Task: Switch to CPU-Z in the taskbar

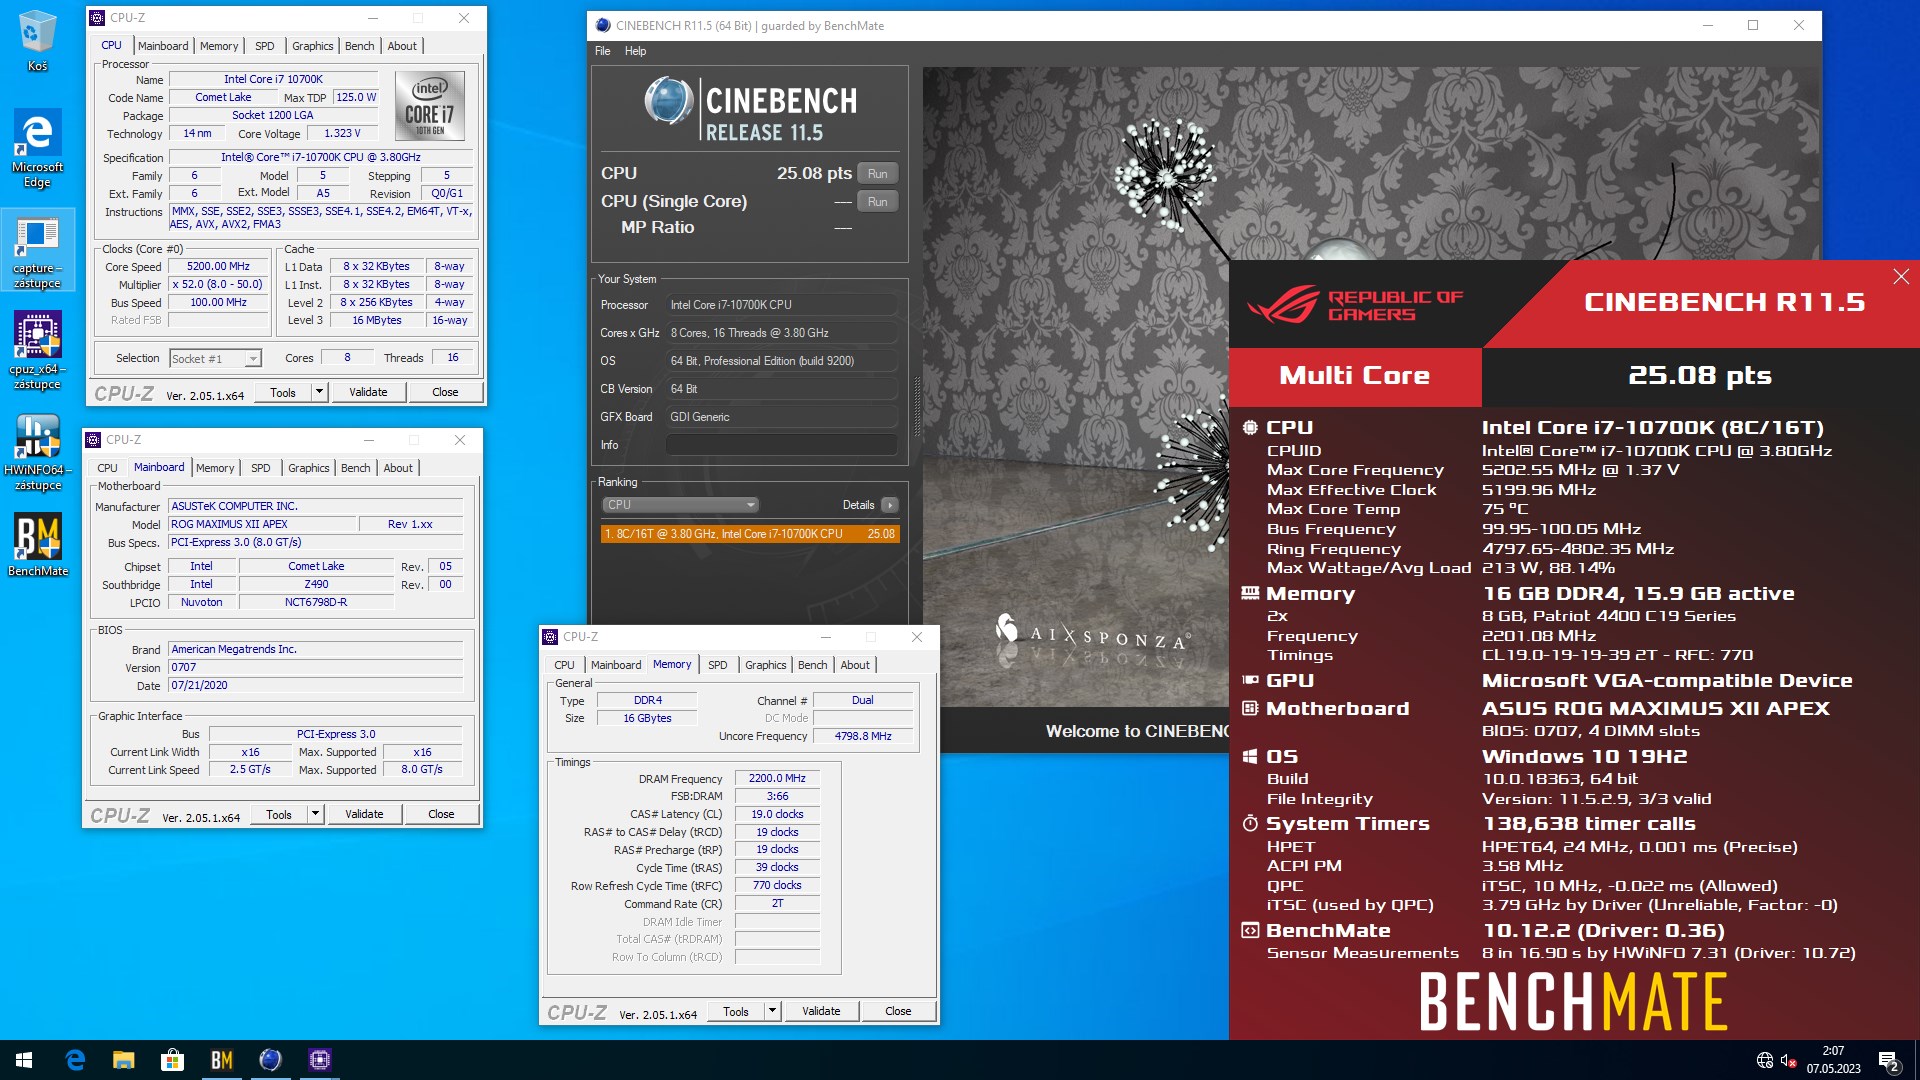Action: point(320,1060)
